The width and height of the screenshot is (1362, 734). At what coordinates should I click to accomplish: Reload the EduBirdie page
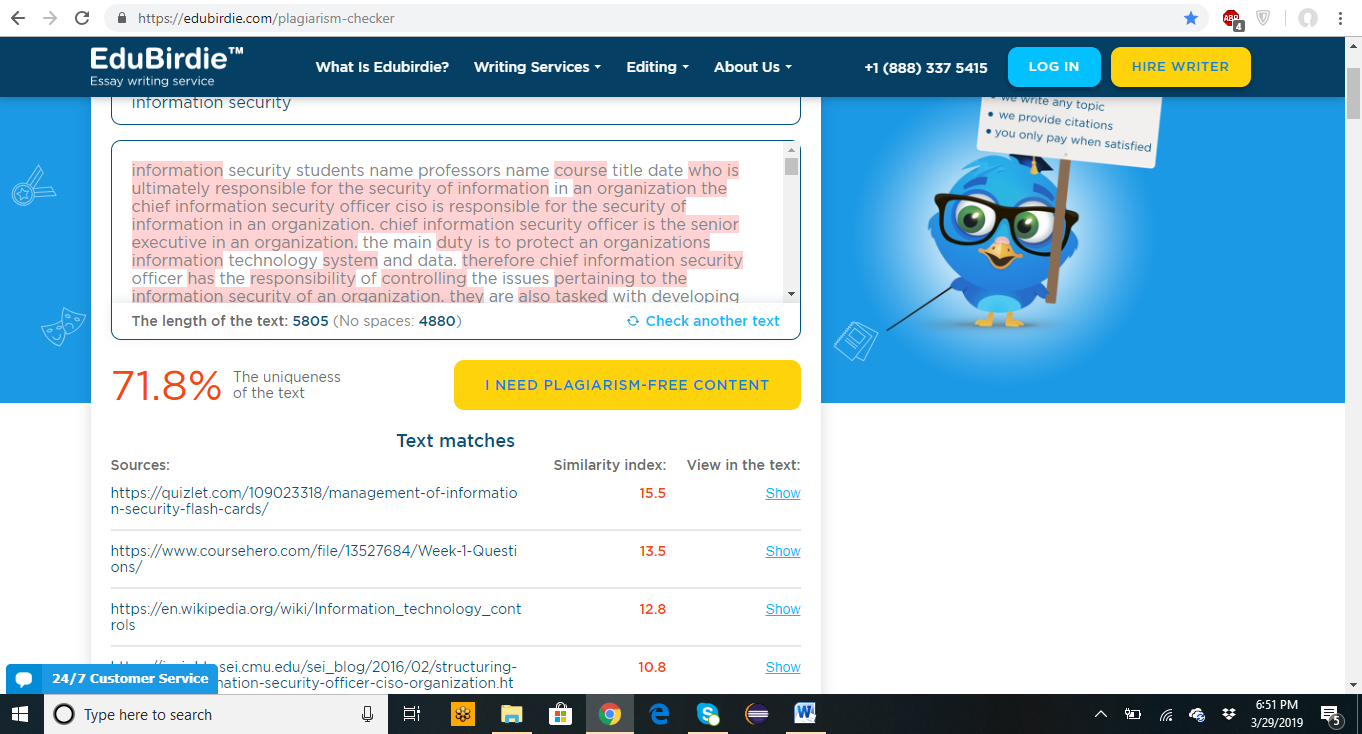pos(83,18)
